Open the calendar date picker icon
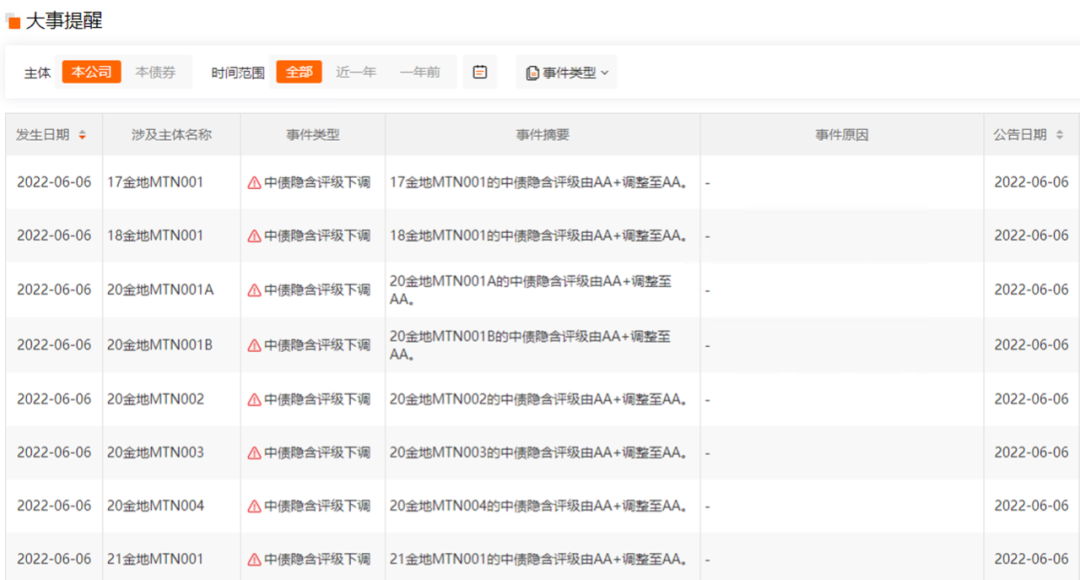The height and width of the screenshot is (580, 1080). [x=480, y=72]
